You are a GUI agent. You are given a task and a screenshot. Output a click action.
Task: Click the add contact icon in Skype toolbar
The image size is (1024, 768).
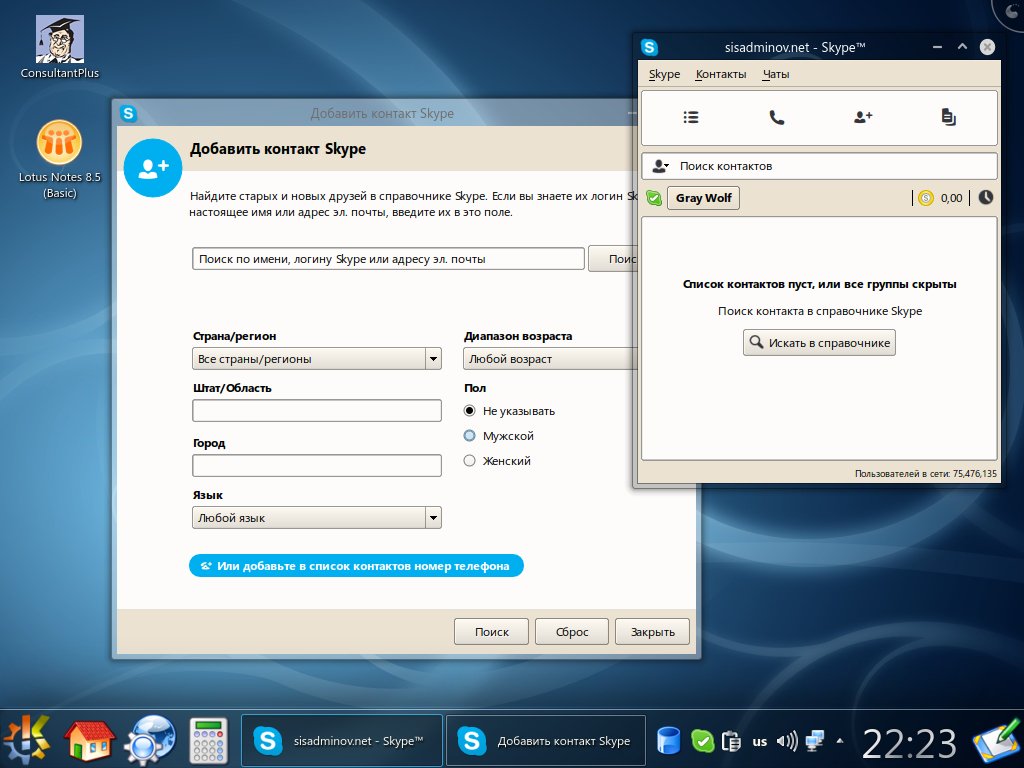coord(863,117)
